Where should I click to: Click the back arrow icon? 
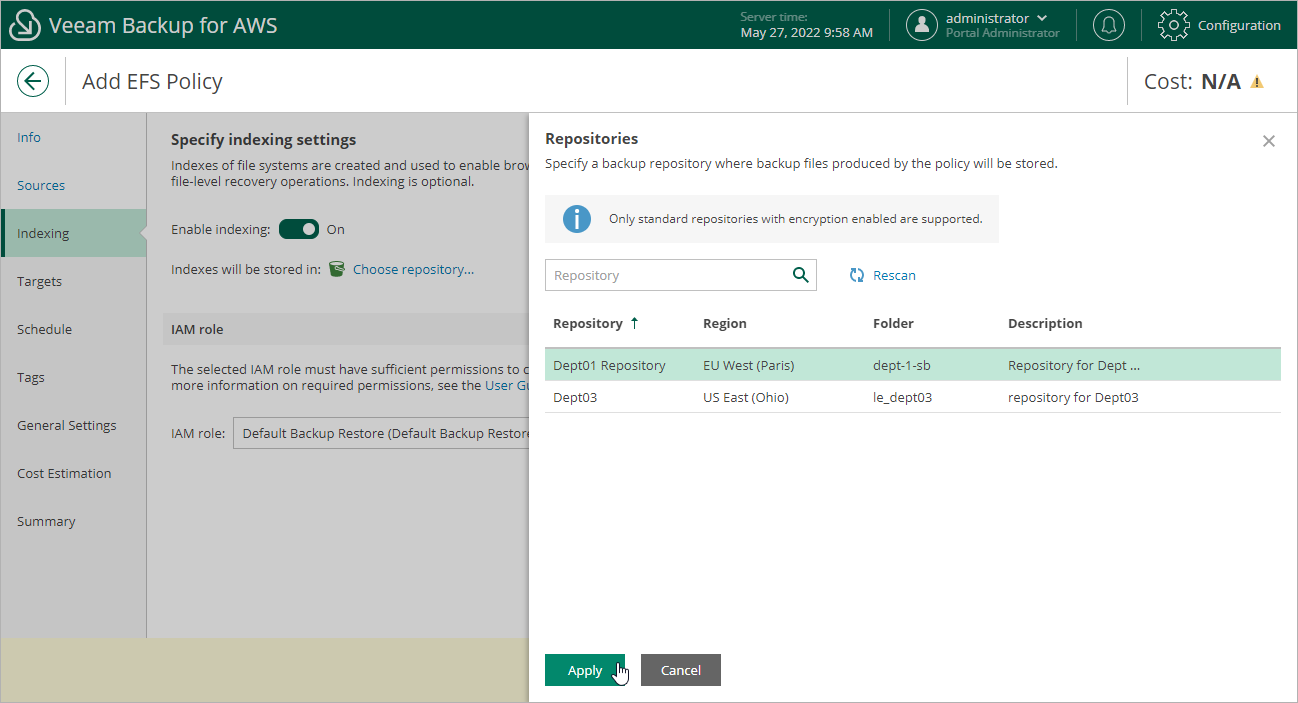click(33, 81)
